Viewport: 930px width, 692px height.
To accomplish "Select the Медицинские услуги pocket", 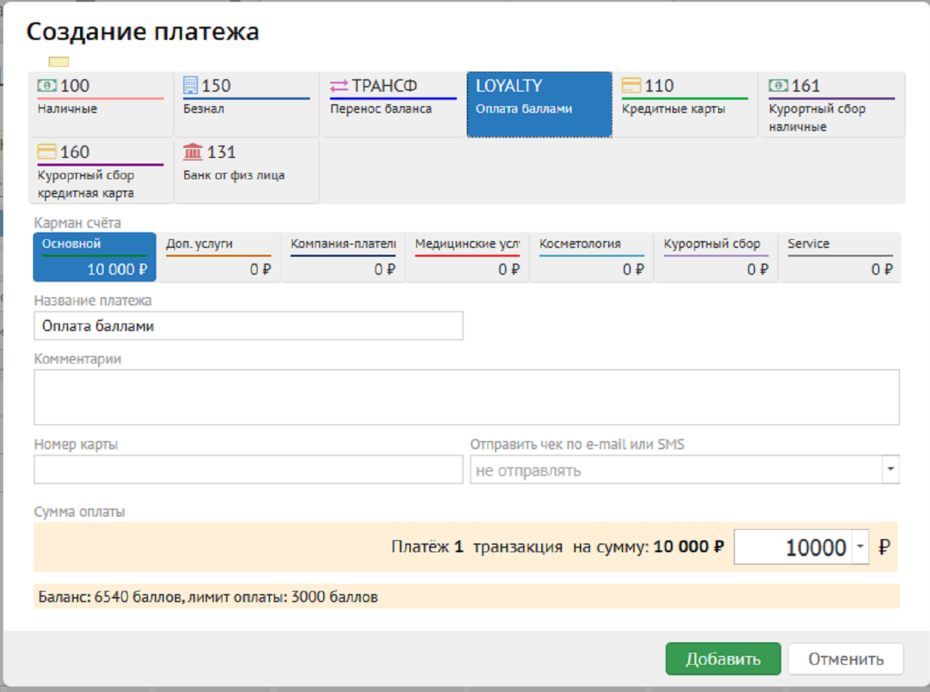I will point(467,257).
